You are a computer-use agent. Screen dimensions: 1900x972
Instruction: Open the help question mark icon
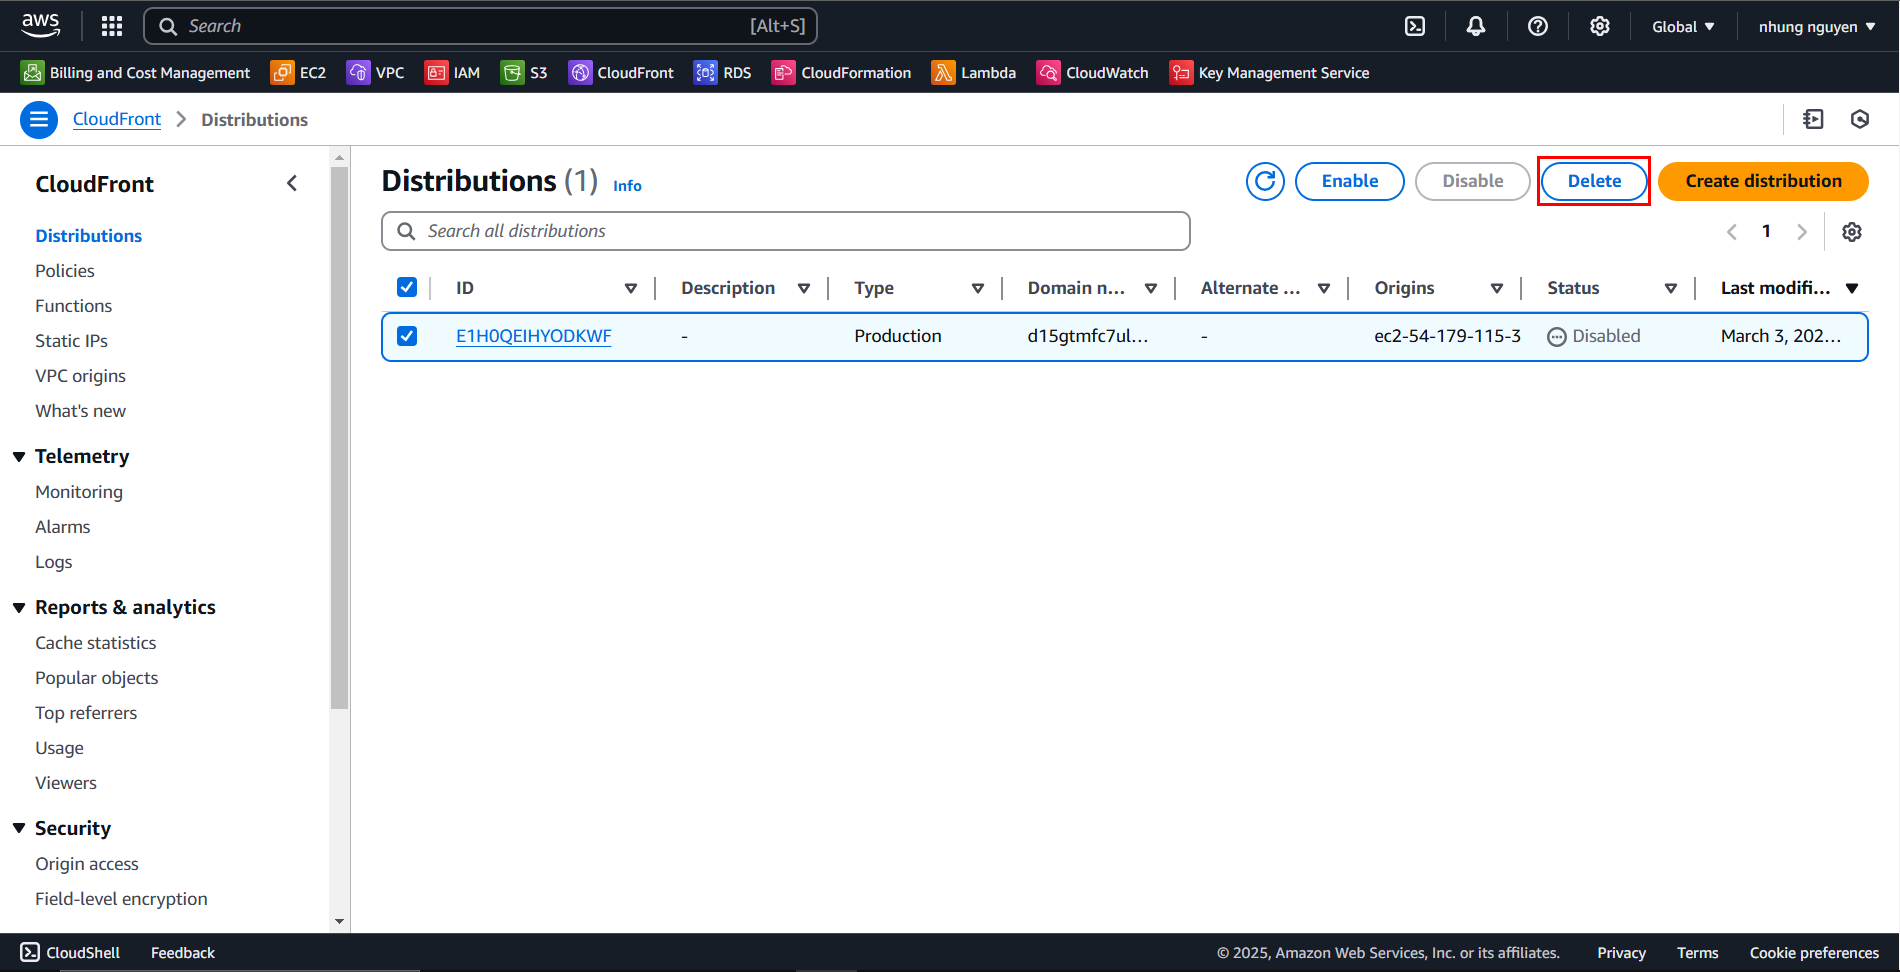click(x=1537, y=26)
